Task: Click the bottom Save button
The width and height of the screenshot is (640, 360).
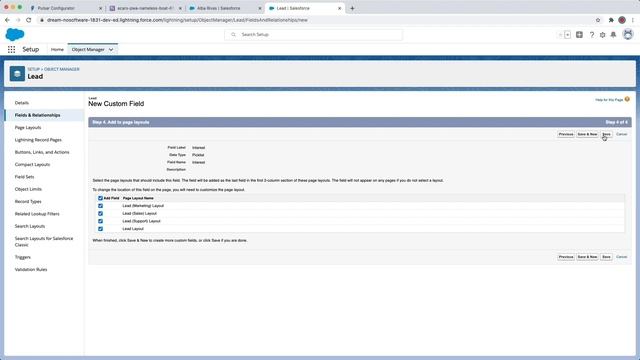Action: (606, 257)
